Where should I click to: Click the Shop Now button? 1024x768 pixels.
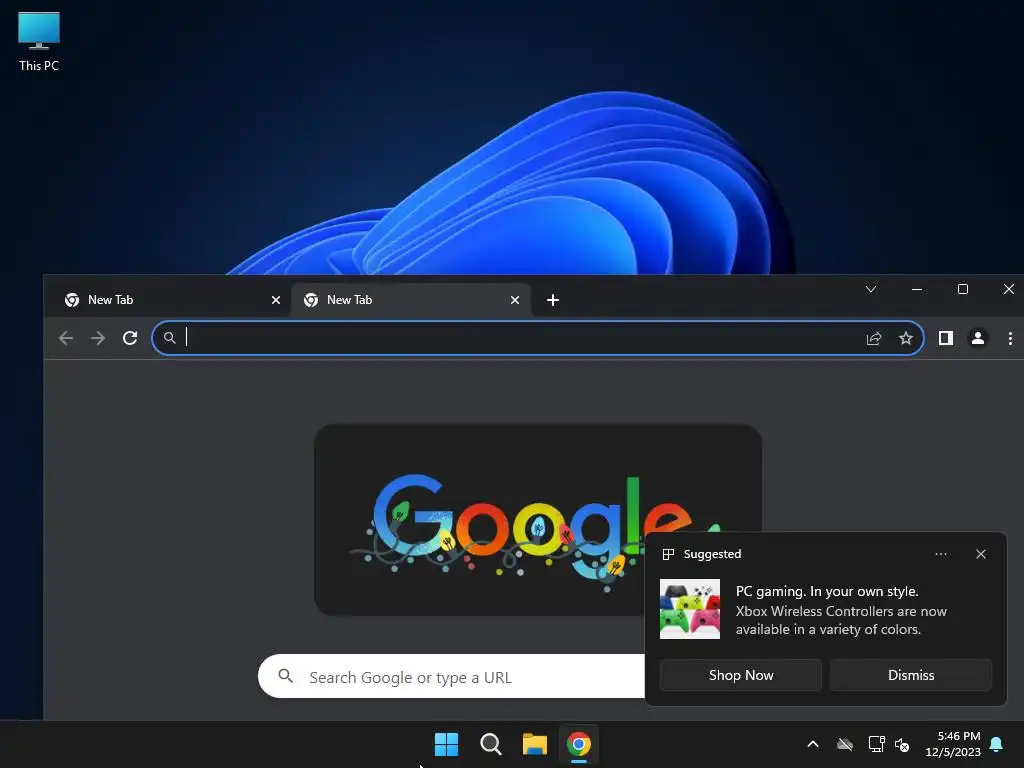pyautogui.click(x=741, y=675)
